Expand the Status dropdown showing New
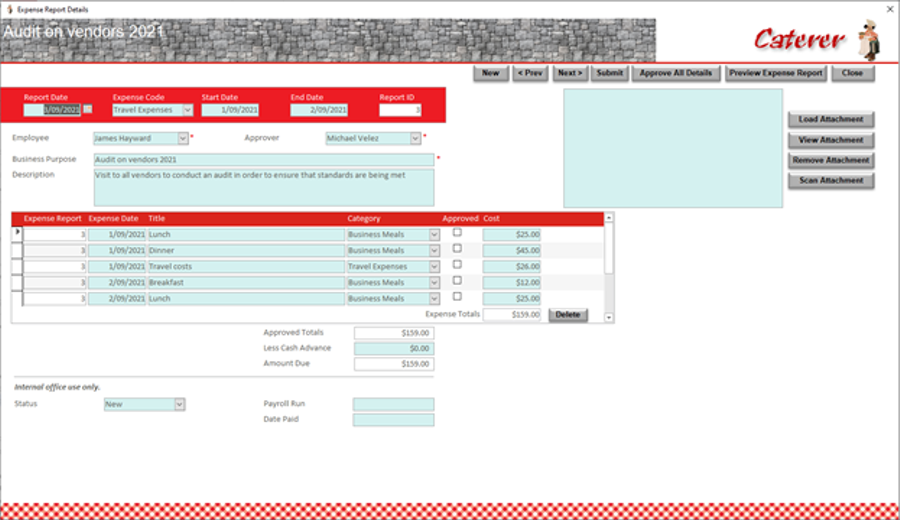This screenshot has width=900, height=520. pyautogui.click(x=179, y=405)
